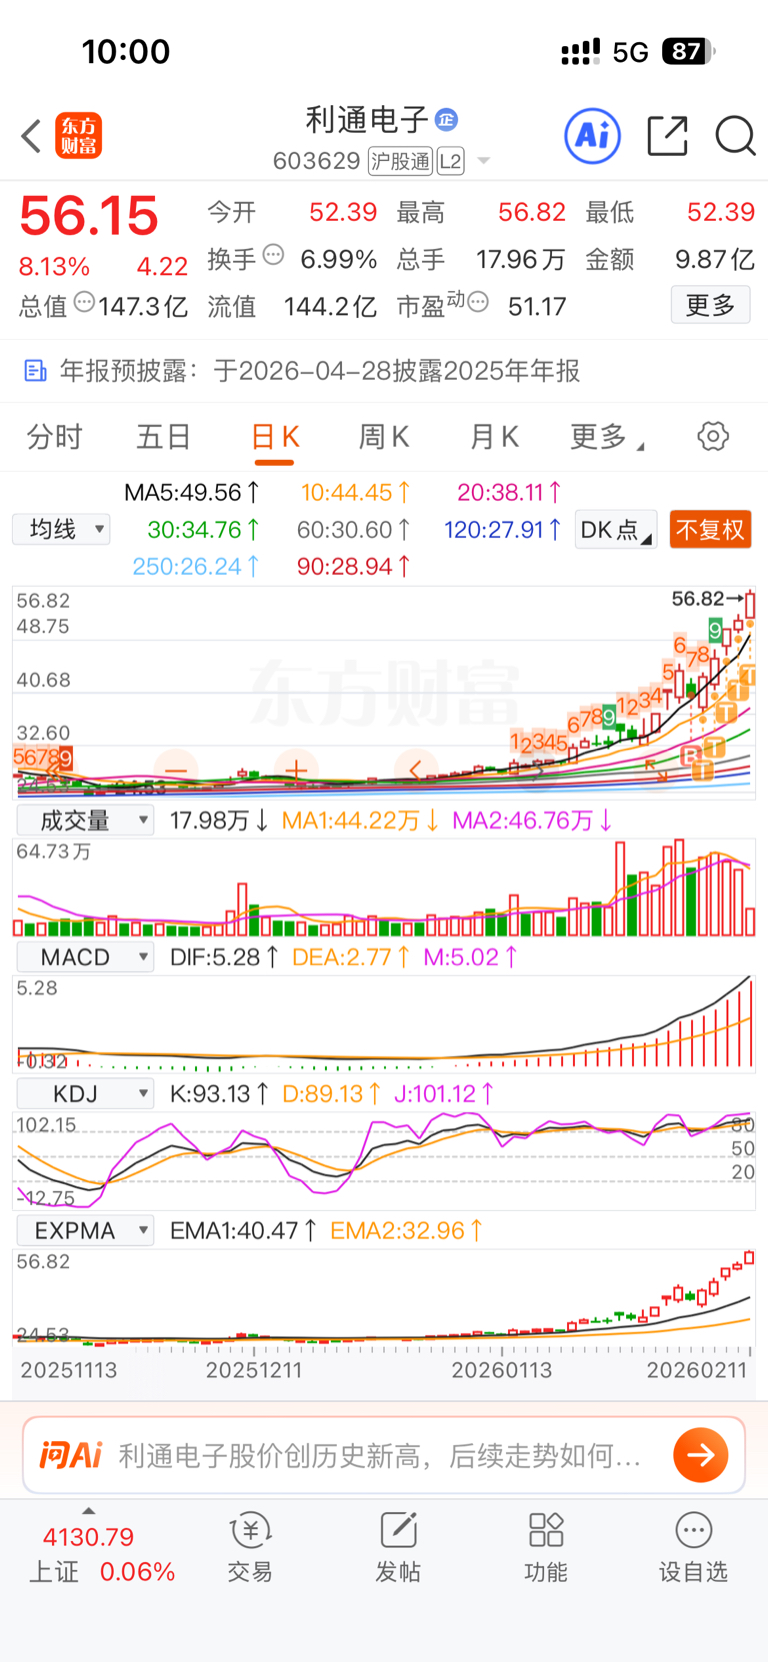Switch to 月K tab
768x1663 pixels.
tap(494, 437)
